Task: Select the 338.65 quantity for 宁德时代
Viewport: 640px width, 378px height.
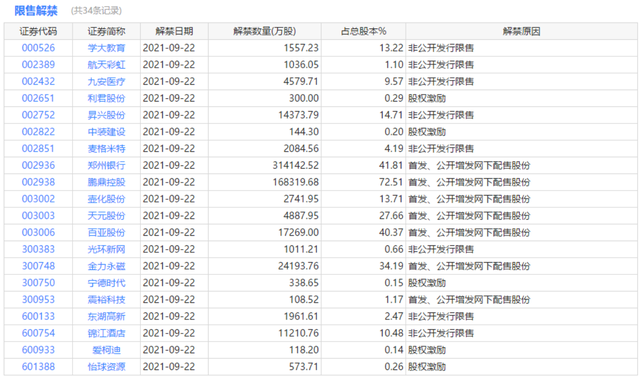Action: tap(304, 282)
